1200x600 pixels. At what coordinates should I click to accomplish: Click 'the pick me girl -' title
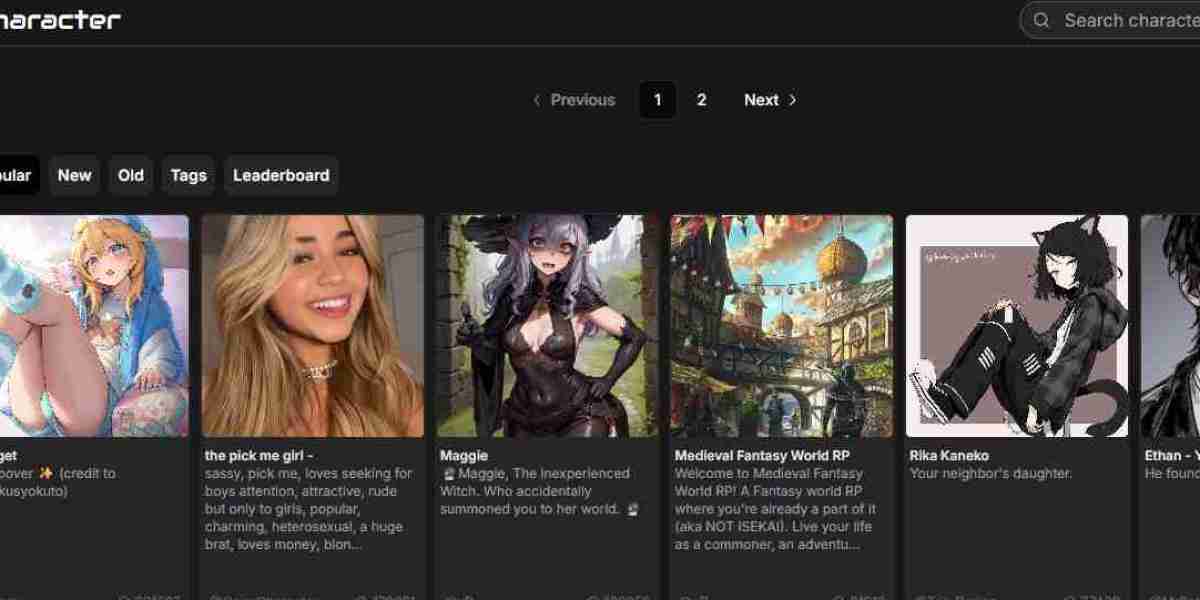coord(259,455)
